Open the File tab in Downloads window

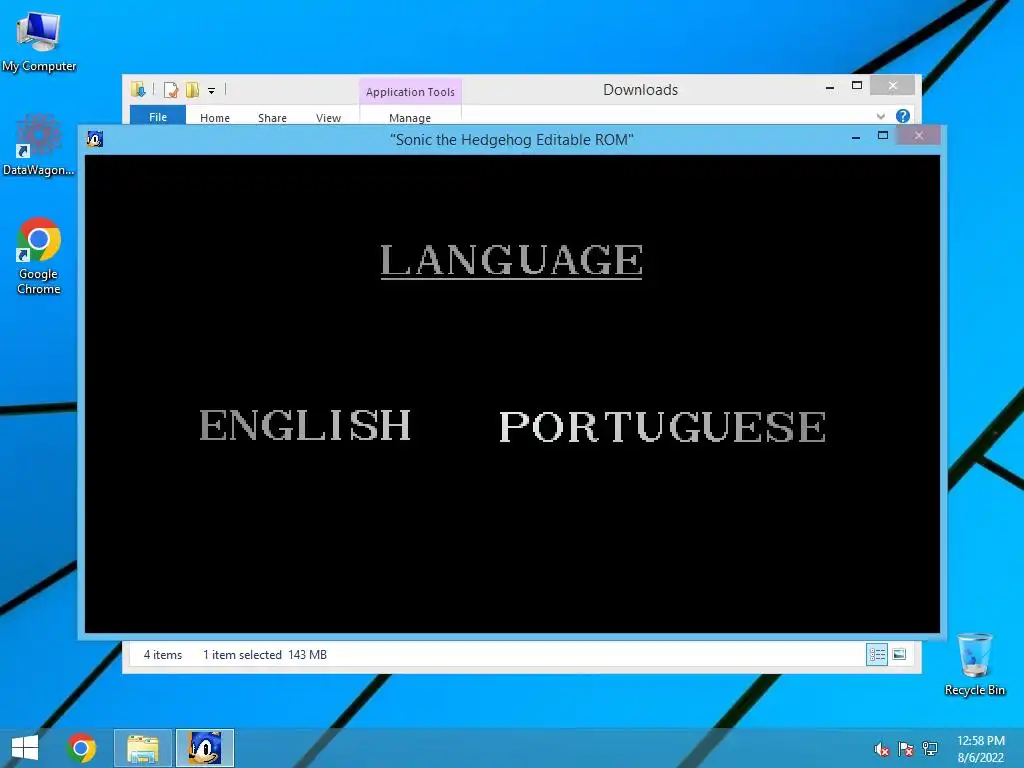point(158,117)
